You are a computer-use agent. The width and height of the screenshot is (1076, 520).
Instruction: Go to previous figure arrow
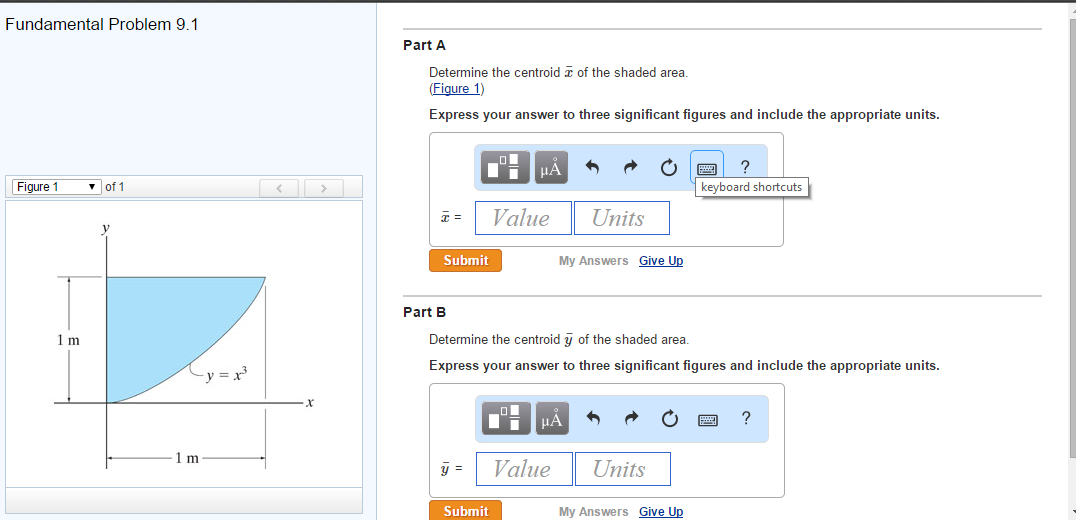coord(279,187)
